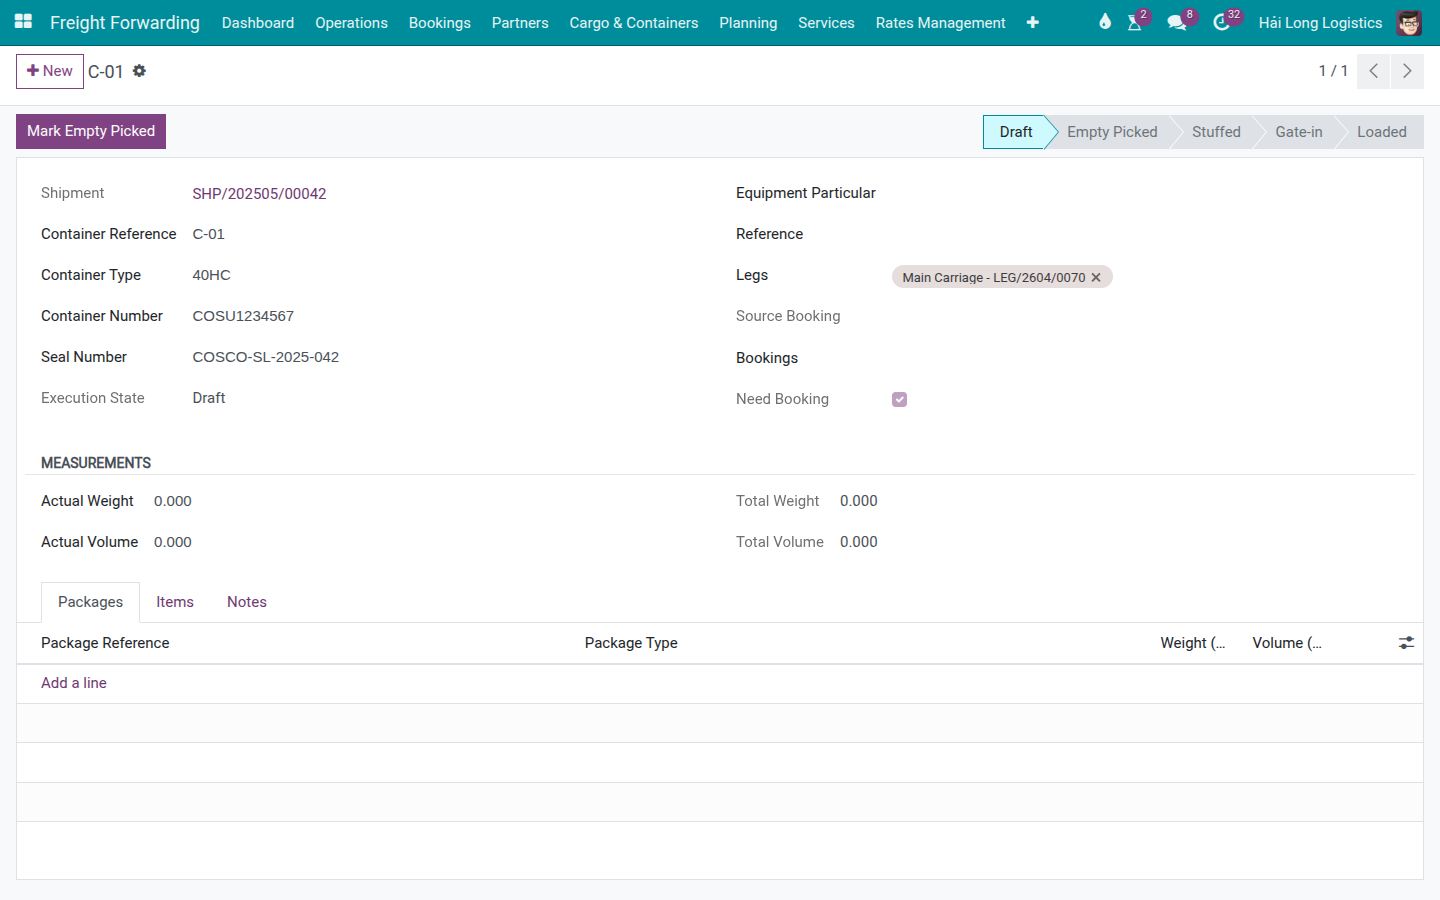Open the Bookings menu

(439, 22)
